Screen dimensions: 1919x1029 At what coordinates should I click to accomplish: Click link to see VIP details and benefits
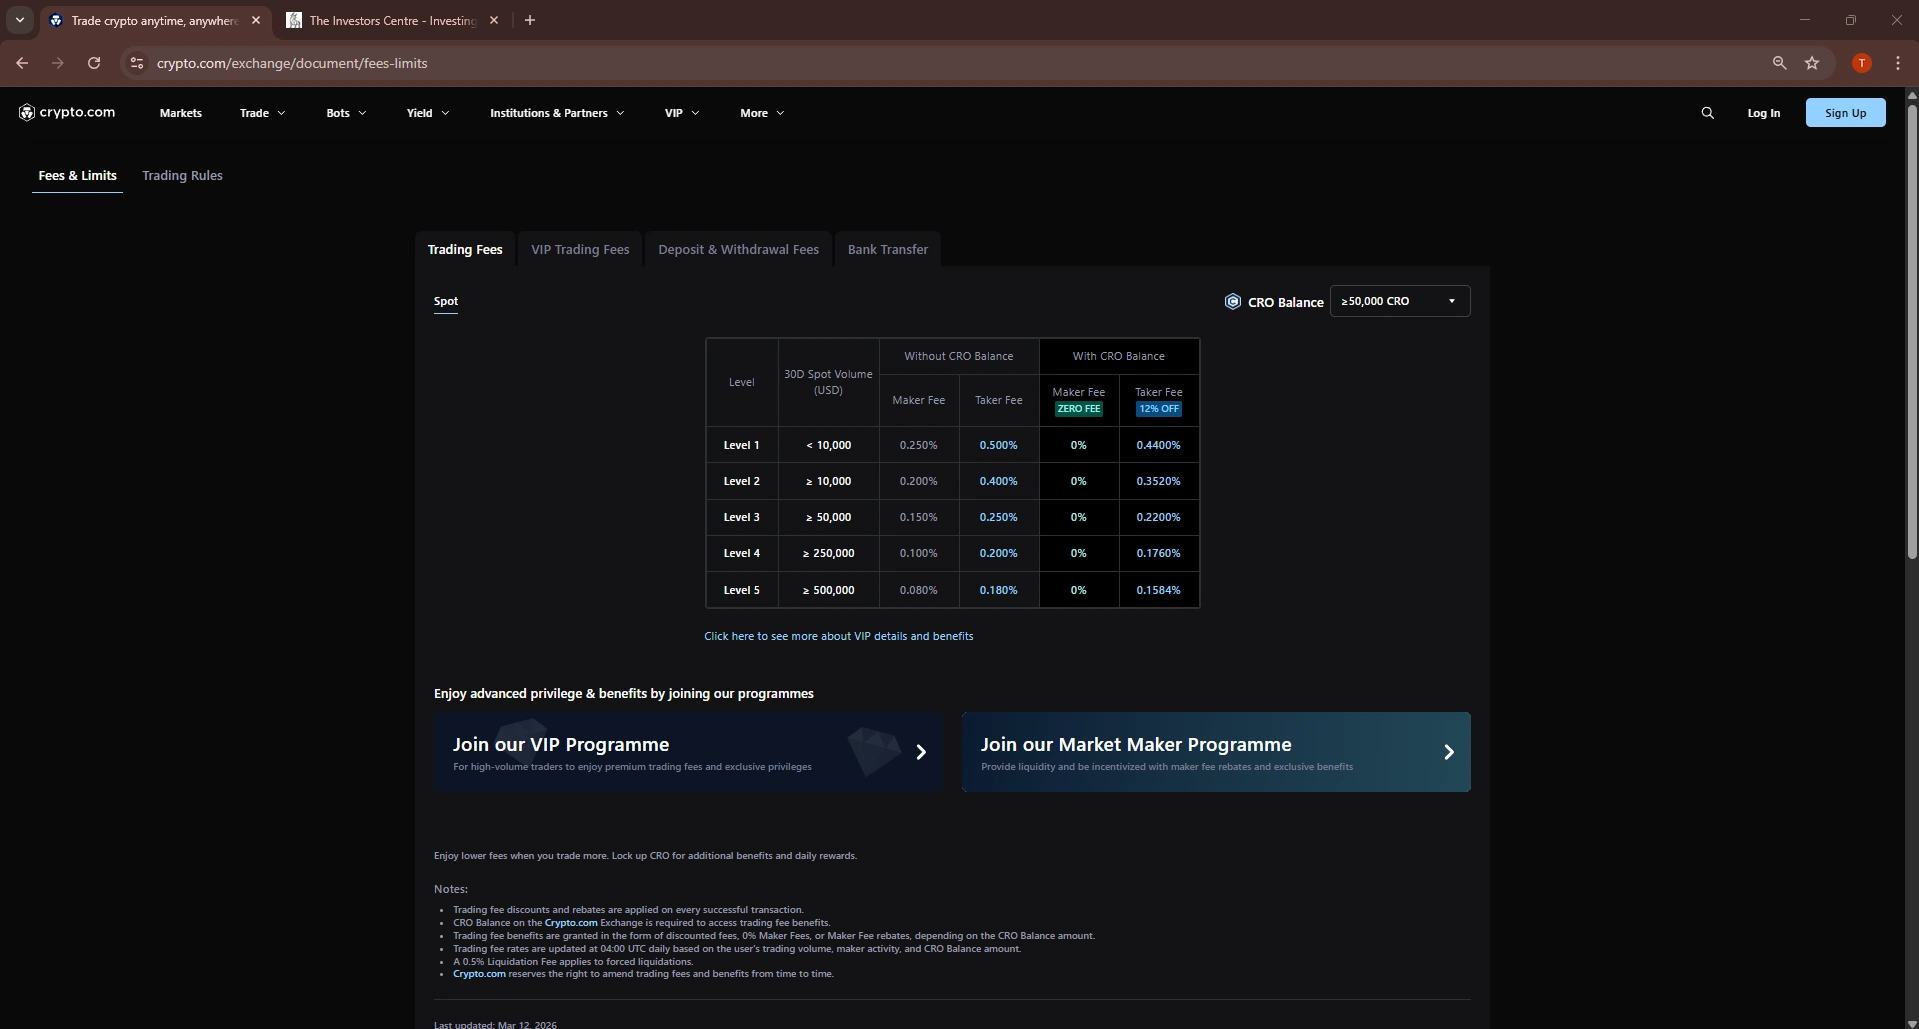(838, 636)
